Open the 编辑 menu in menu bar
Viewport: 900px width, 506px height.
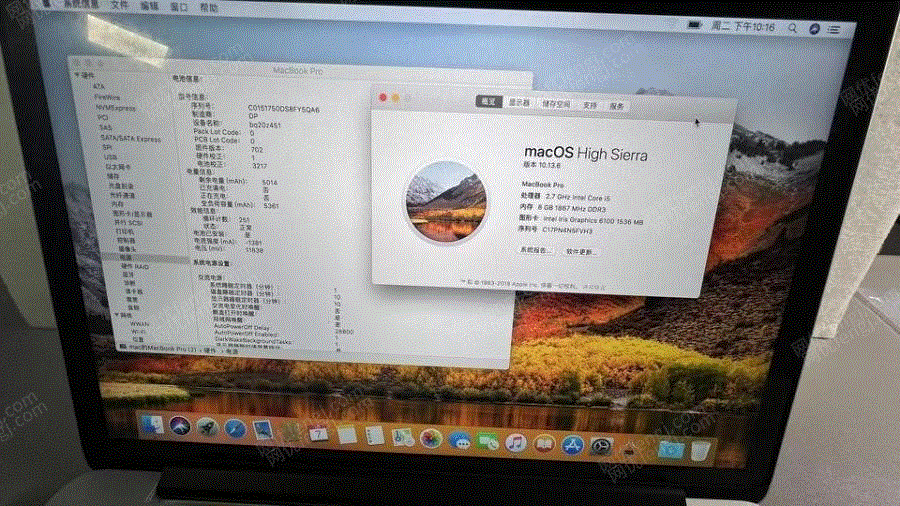tap(149, 5)
